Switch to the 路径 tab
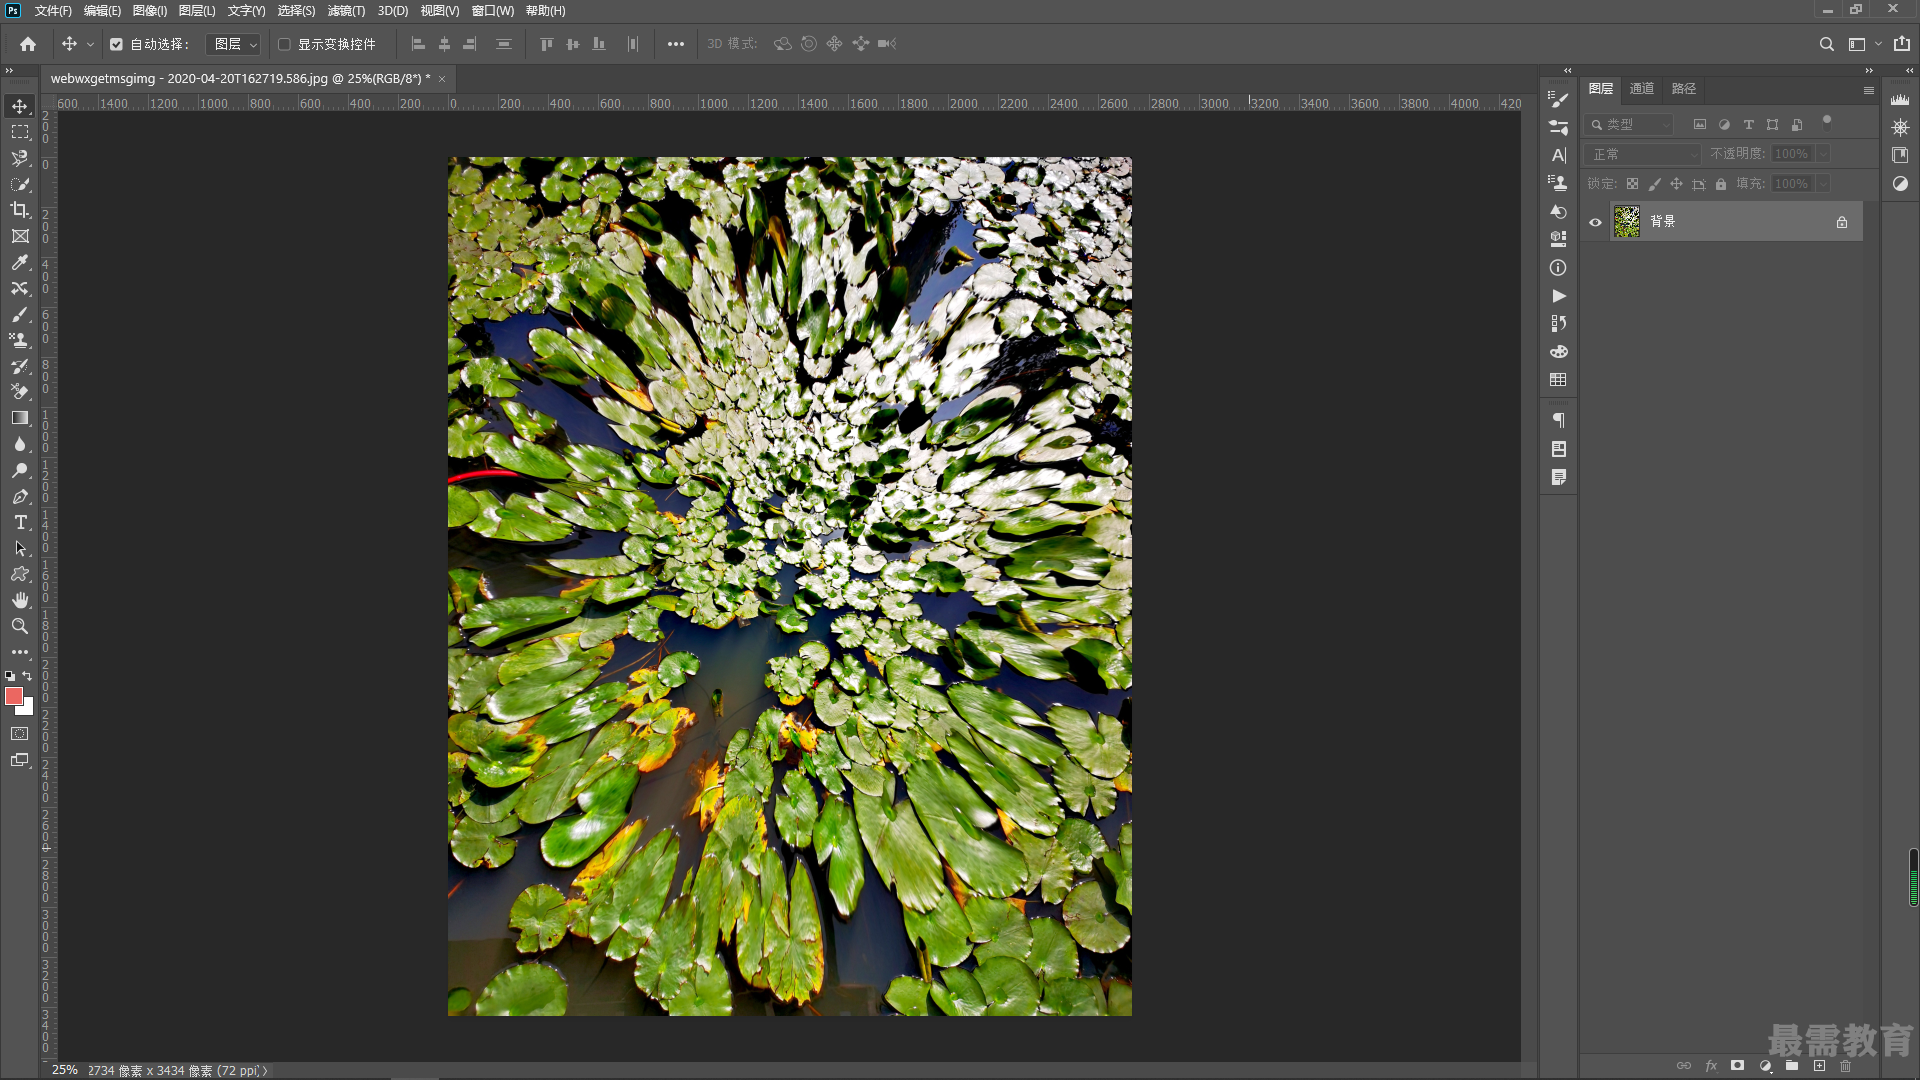The width and height of the screenshot is (1920, 1080). [1683, 89]
